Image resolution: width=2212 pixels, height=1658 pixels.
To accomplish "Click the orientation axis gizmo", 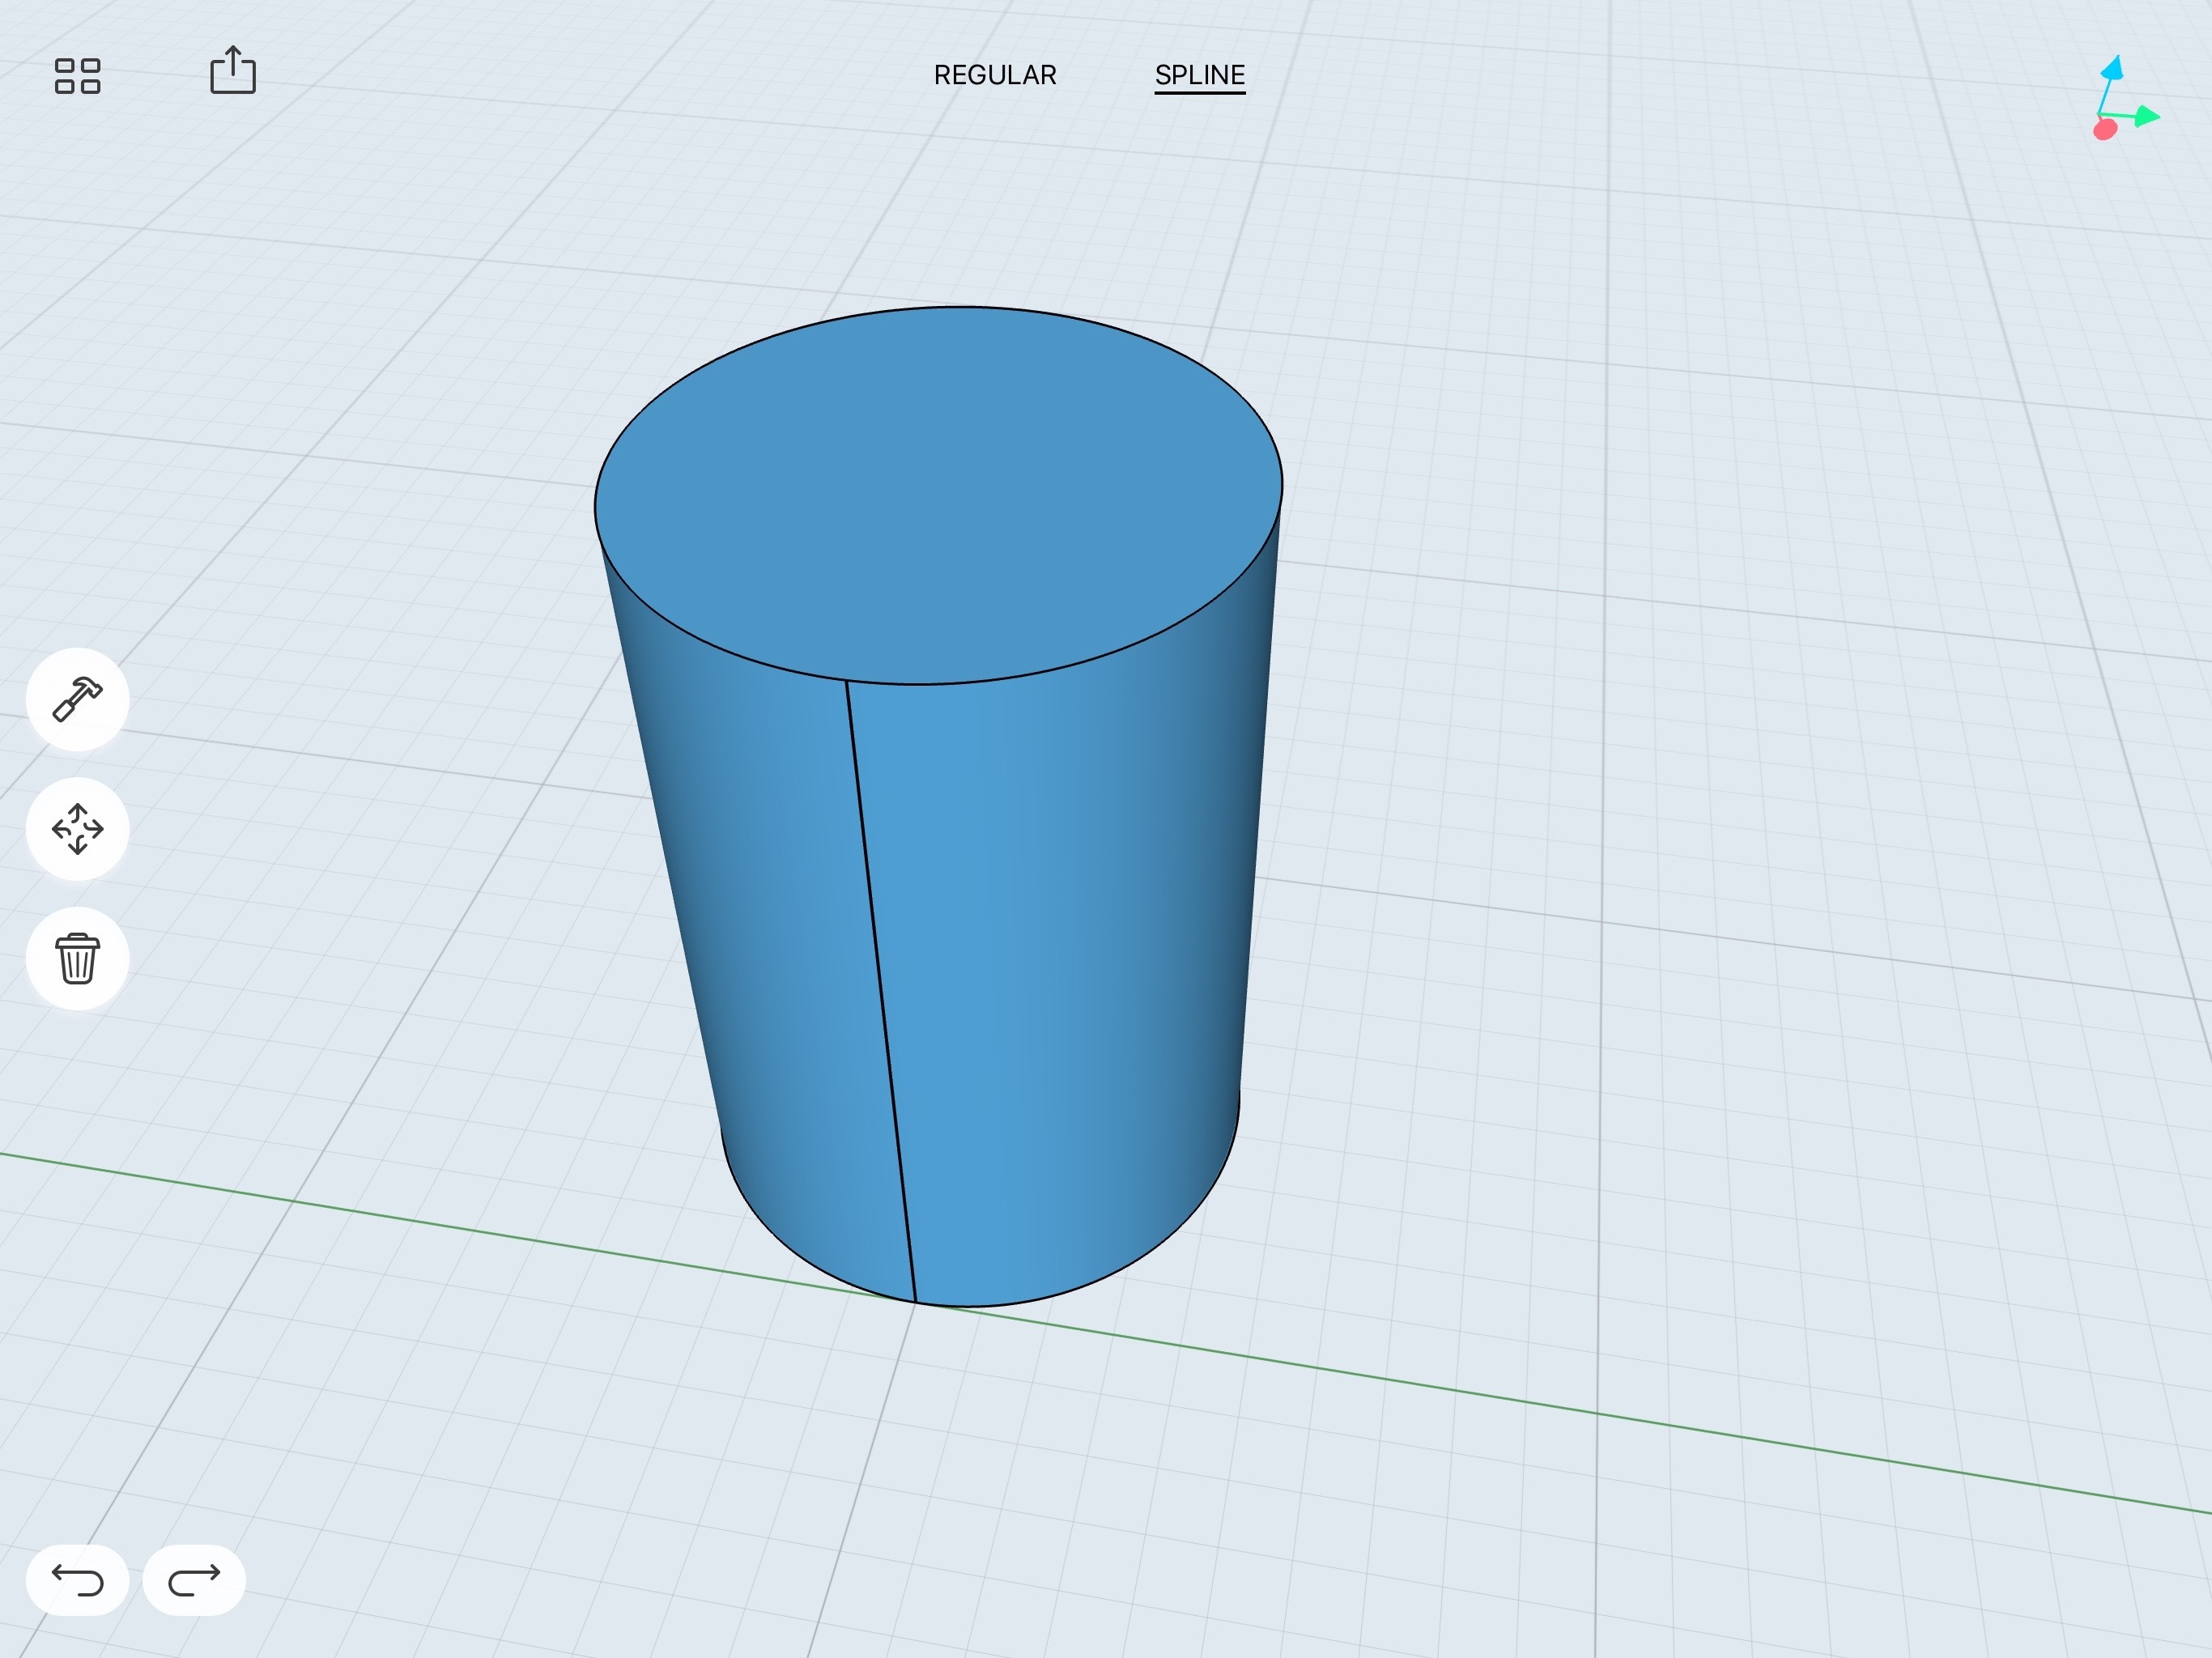I will pyautogui.click(x=2125, y=99).
